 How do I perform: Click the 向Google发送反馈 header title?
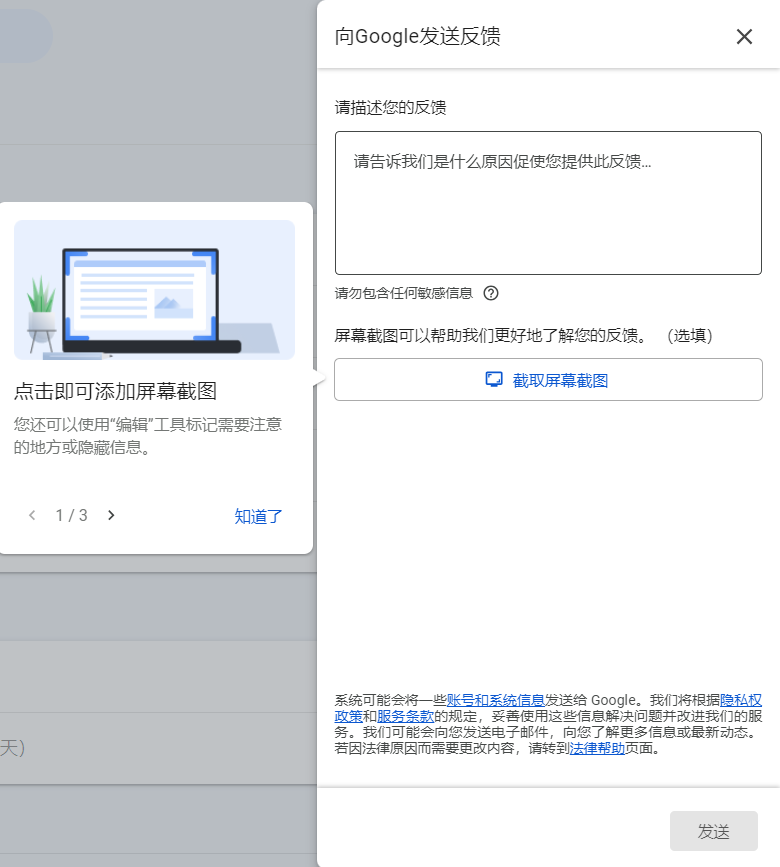pos(417,37)
